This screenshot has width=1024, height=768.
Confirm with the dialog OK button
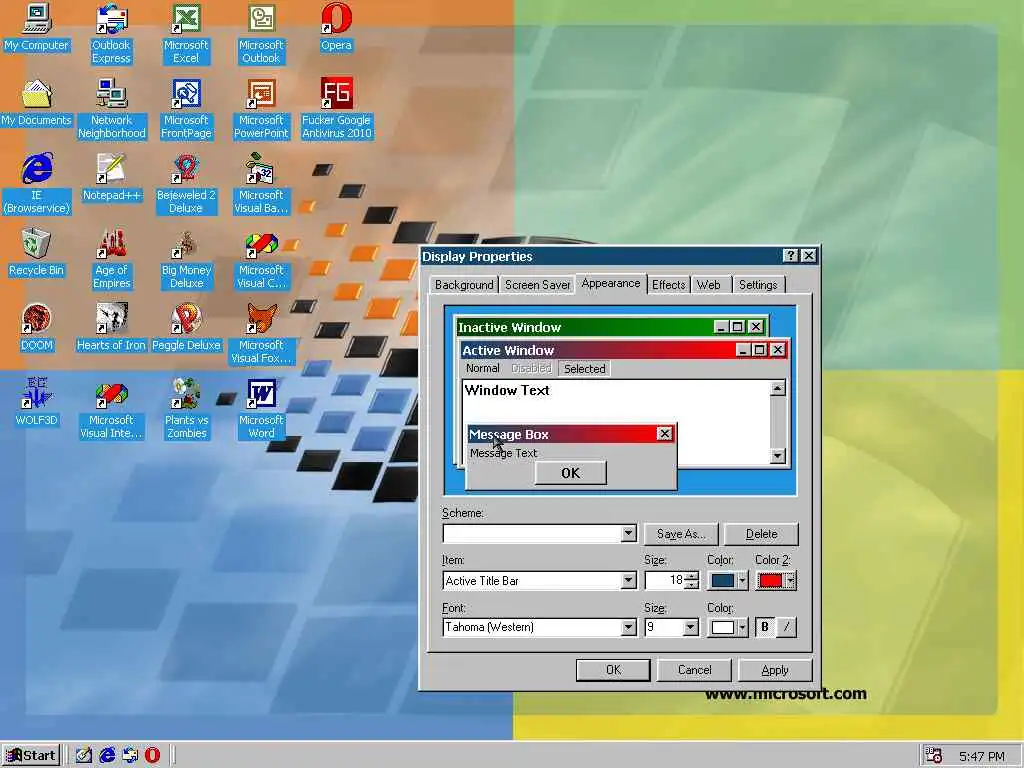[613, 670]
